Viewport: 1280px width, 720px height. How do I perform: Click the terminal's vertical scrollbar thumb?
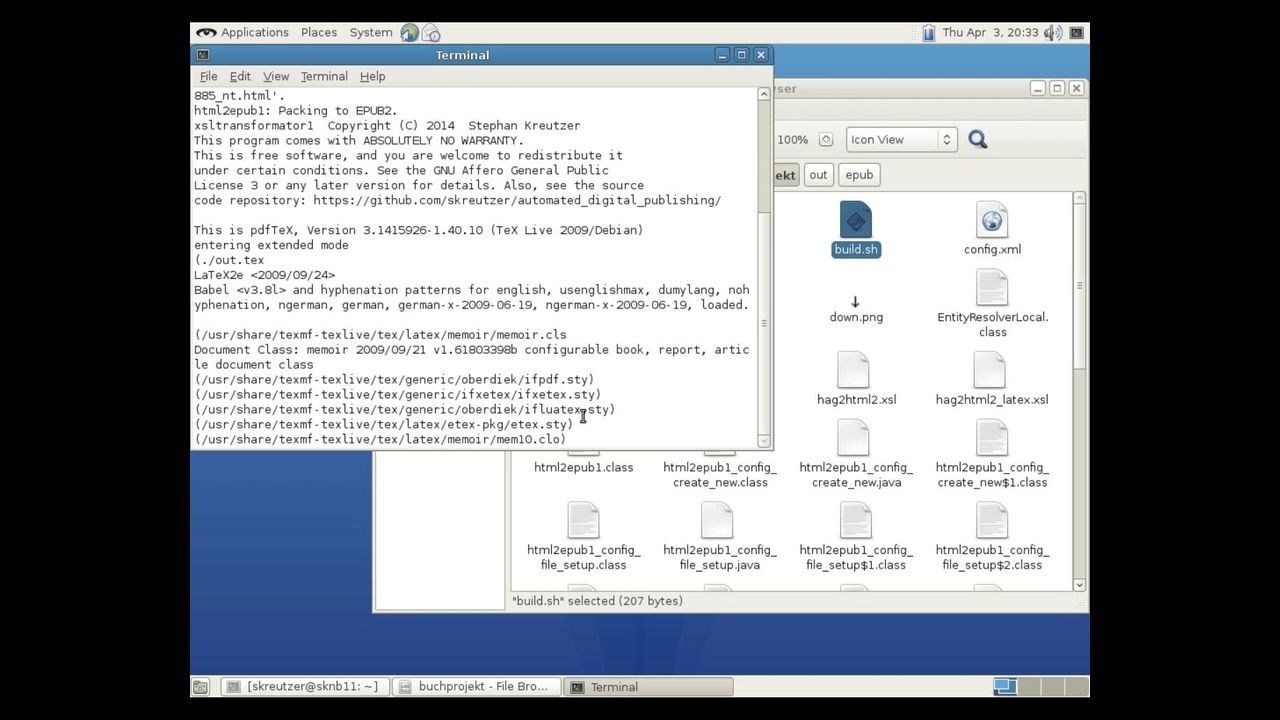point(764,322)
